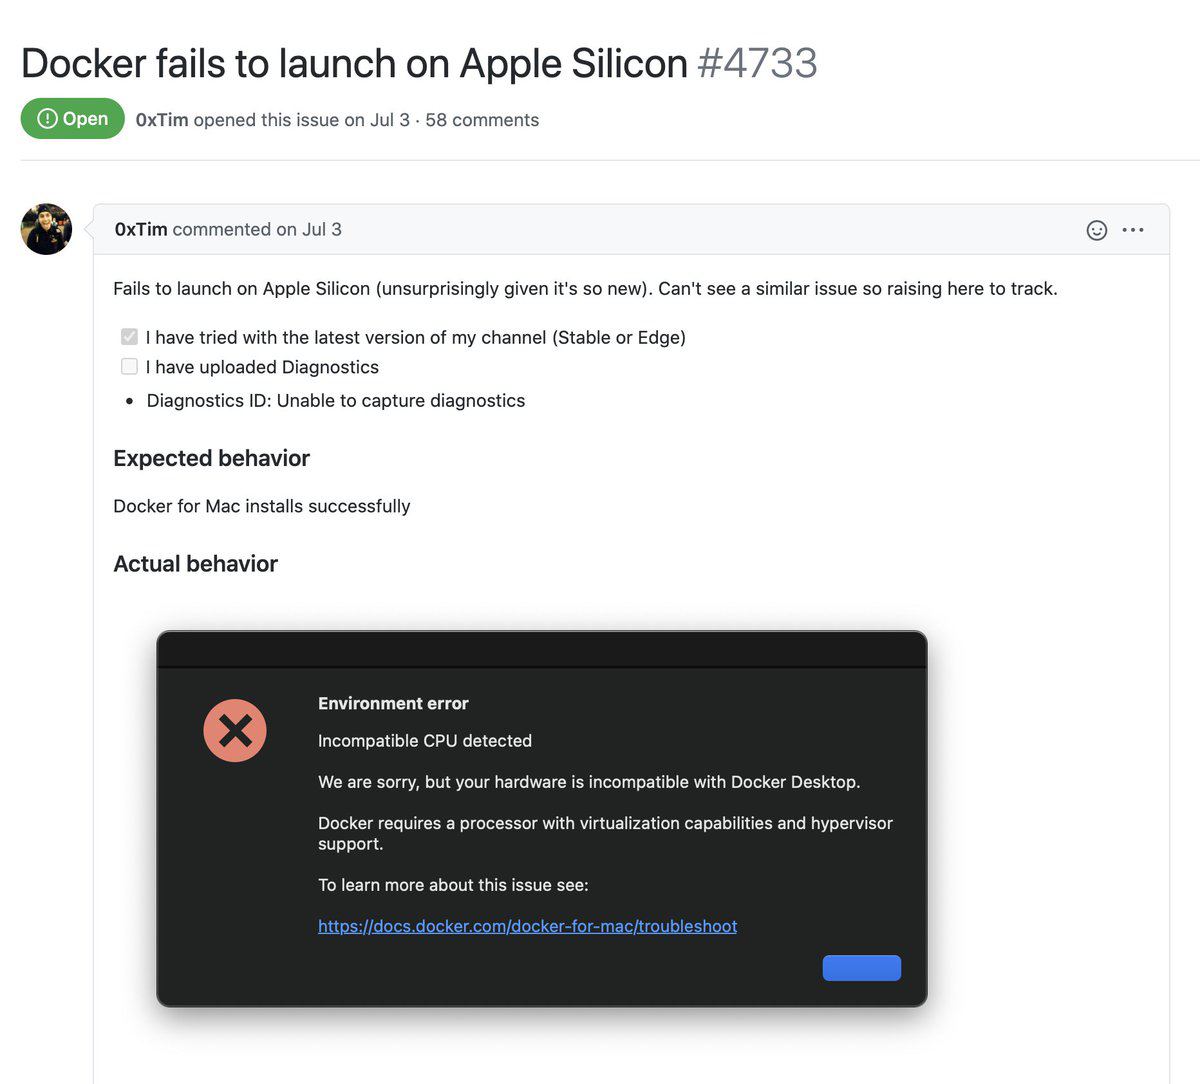Toggle the 'tried with the latest version' checkbox
Screen dimensions: 1200x1084
pyautogui.click(x=129, y=337)
